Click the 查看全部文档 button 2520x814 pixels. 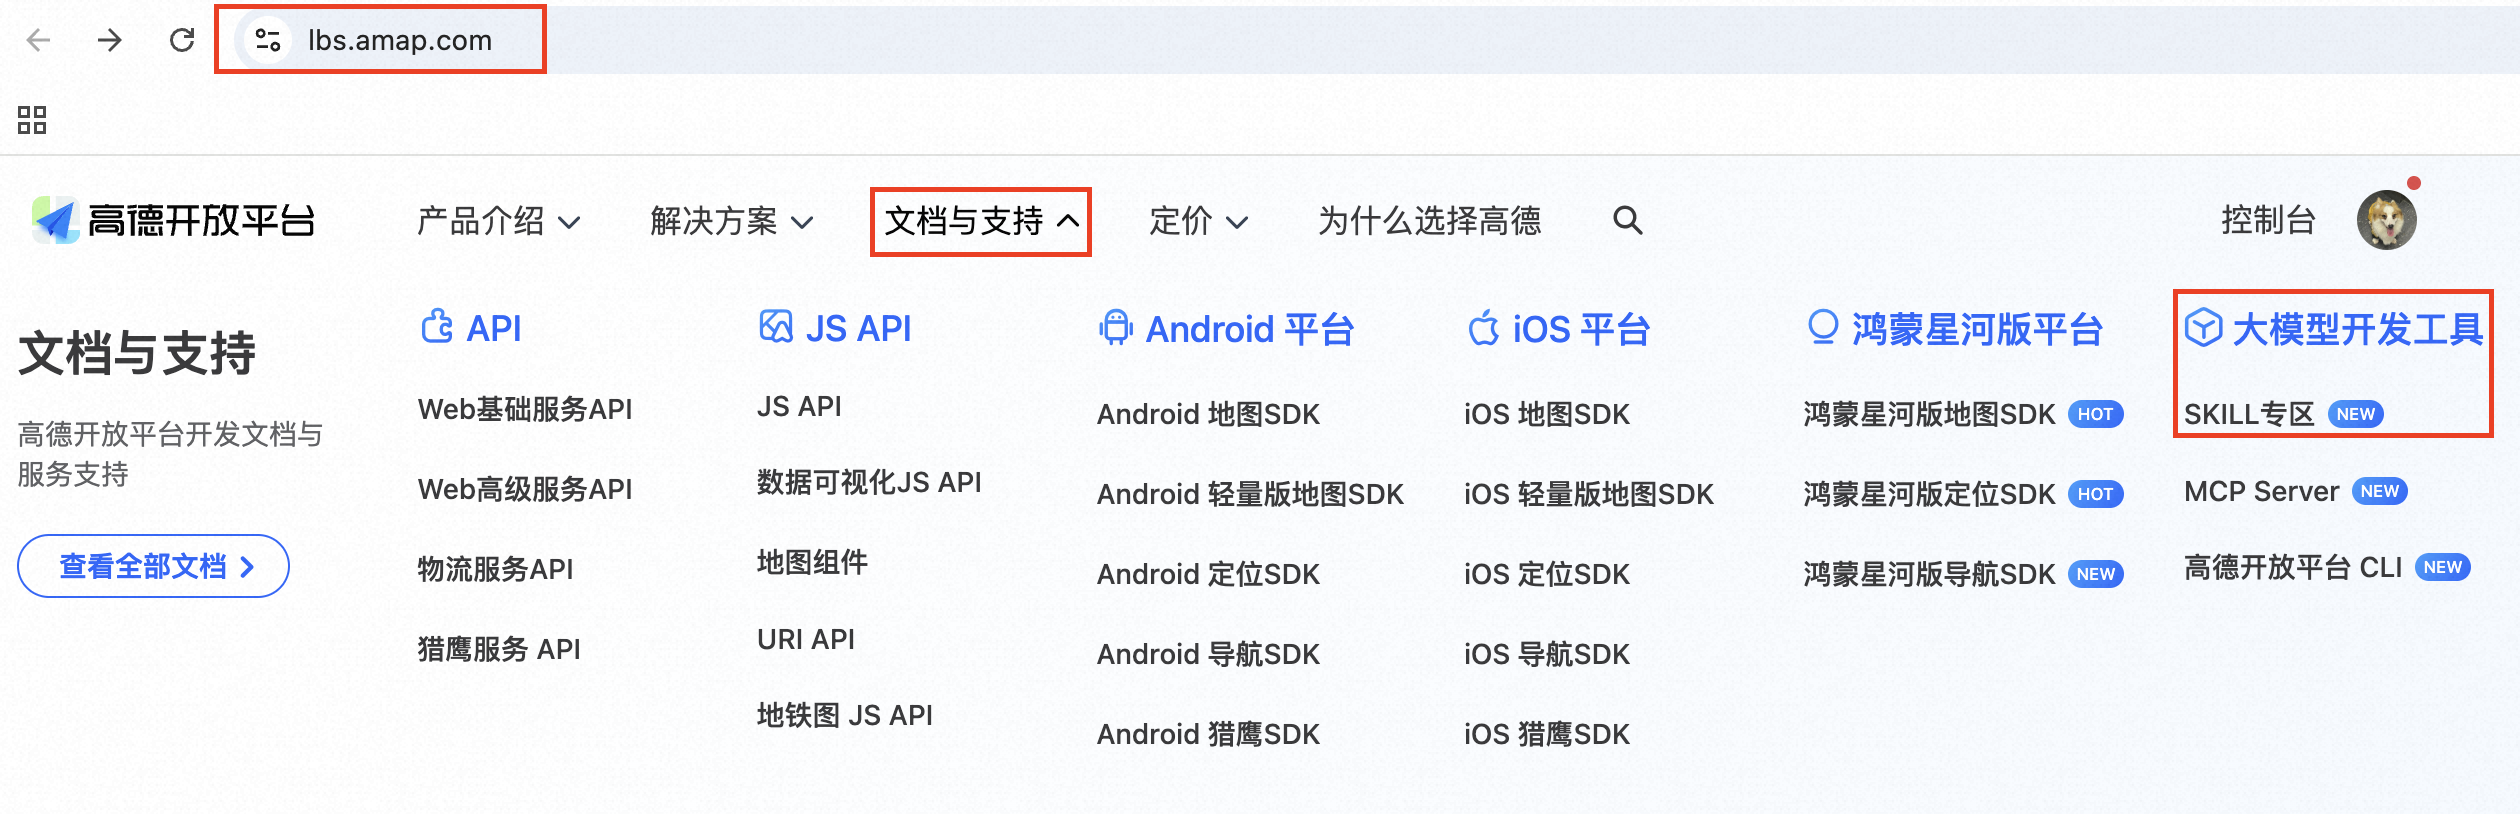click(153, 566)
